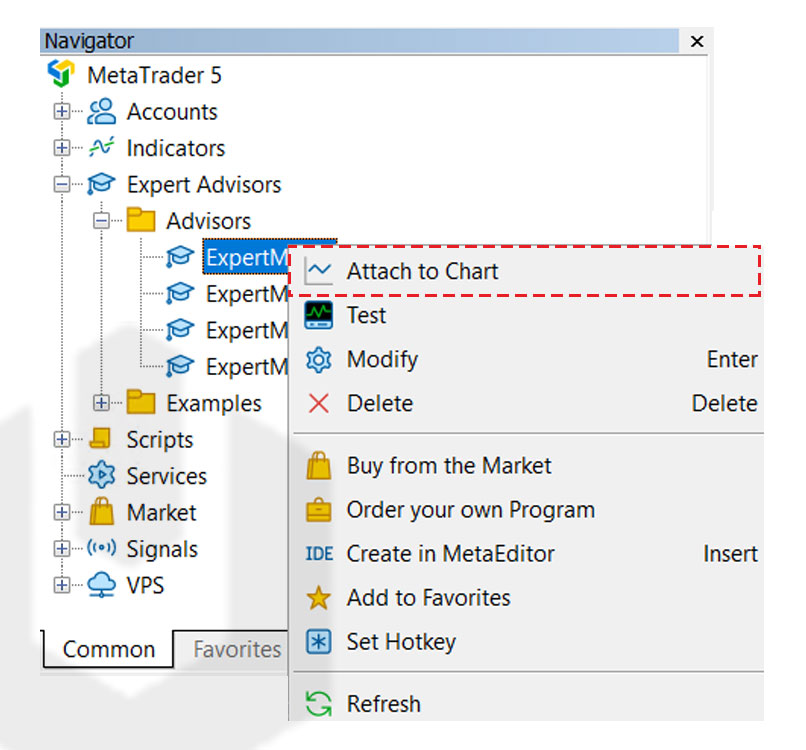Open the Common tab
The image size is (806, 750).
click(108, 650)
